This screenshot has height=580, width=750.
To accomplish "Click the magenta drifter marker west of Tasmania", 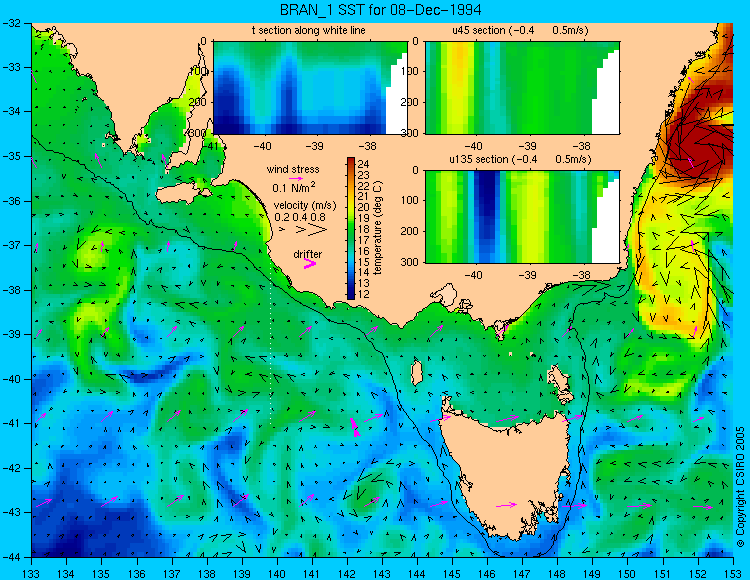I will 354,427.
